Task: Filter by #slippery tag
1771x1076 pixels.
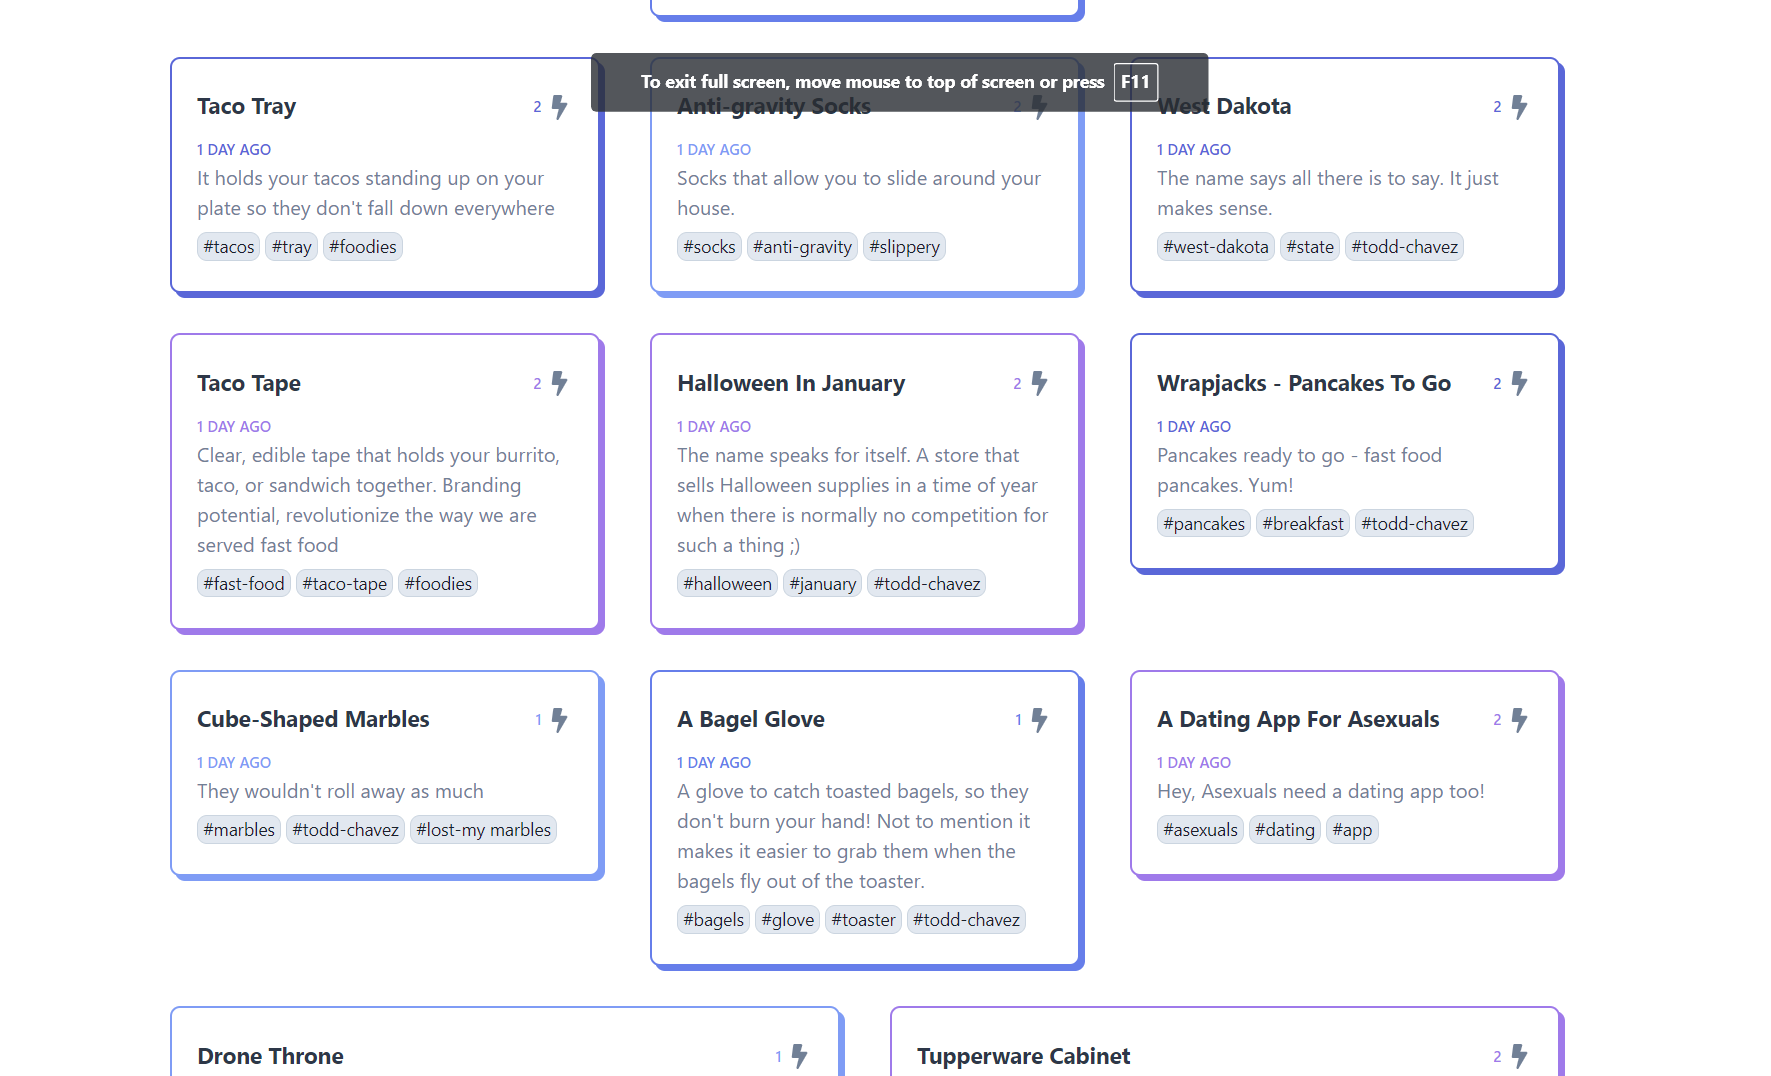Action: click(904, 247)
